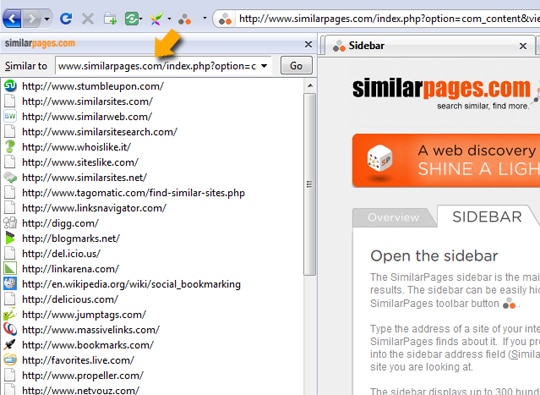Click the site icon in the address bar
Image resolution: width=540 pixels, height=395 pixels.
tap(225, 19)
